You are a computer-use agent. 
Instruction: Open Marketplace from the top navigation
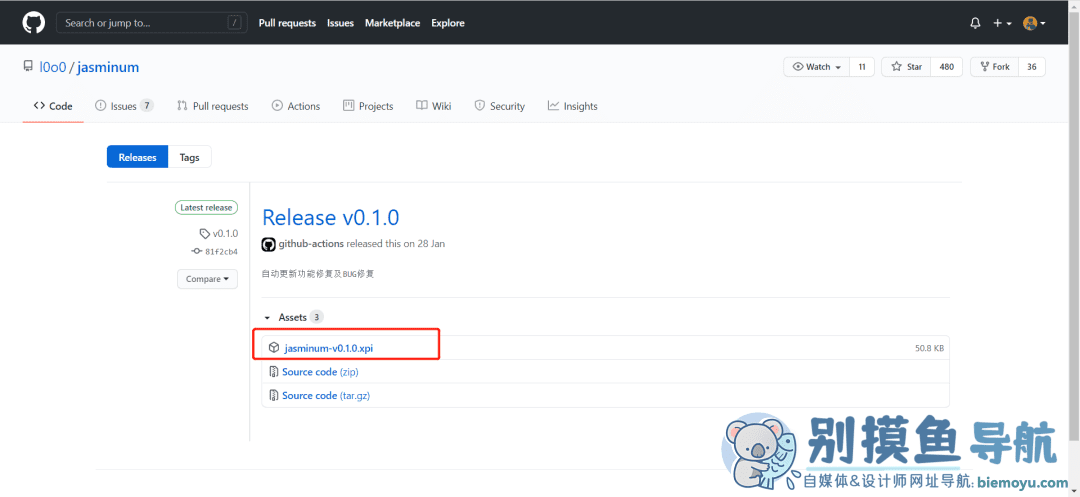392,23
